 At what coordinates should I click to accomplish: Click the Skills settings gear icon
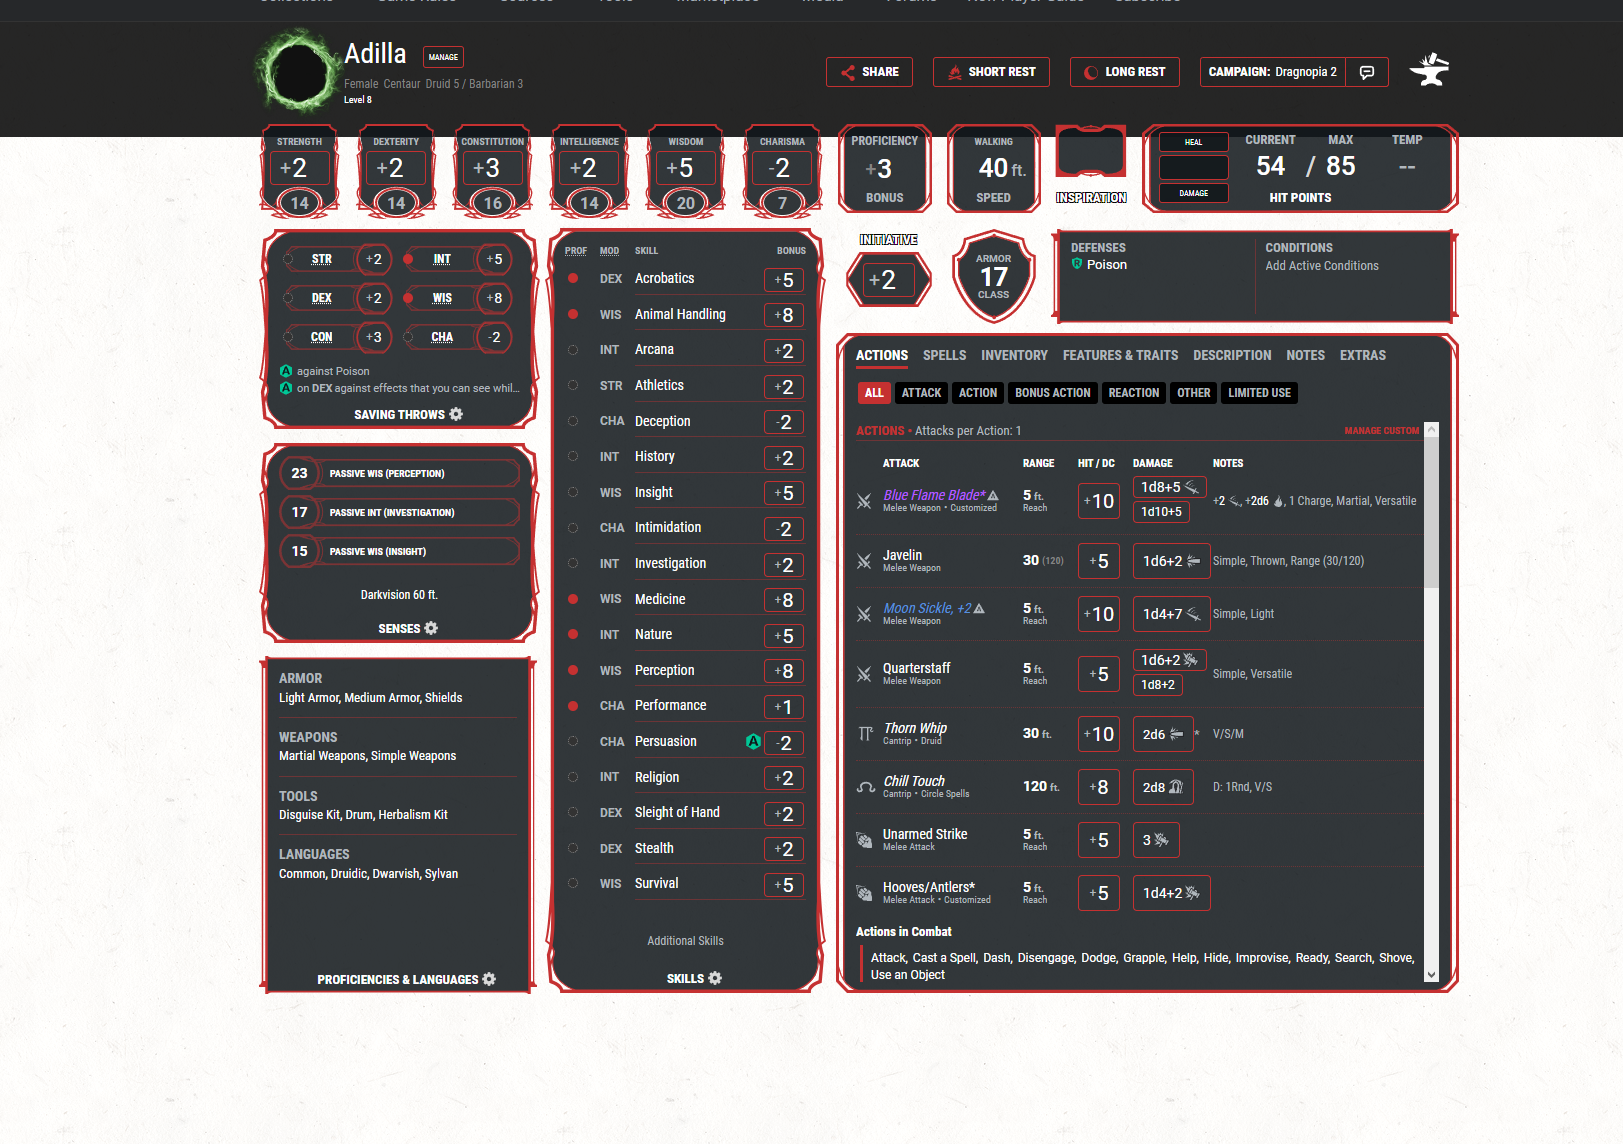click(x=715, y=978)
